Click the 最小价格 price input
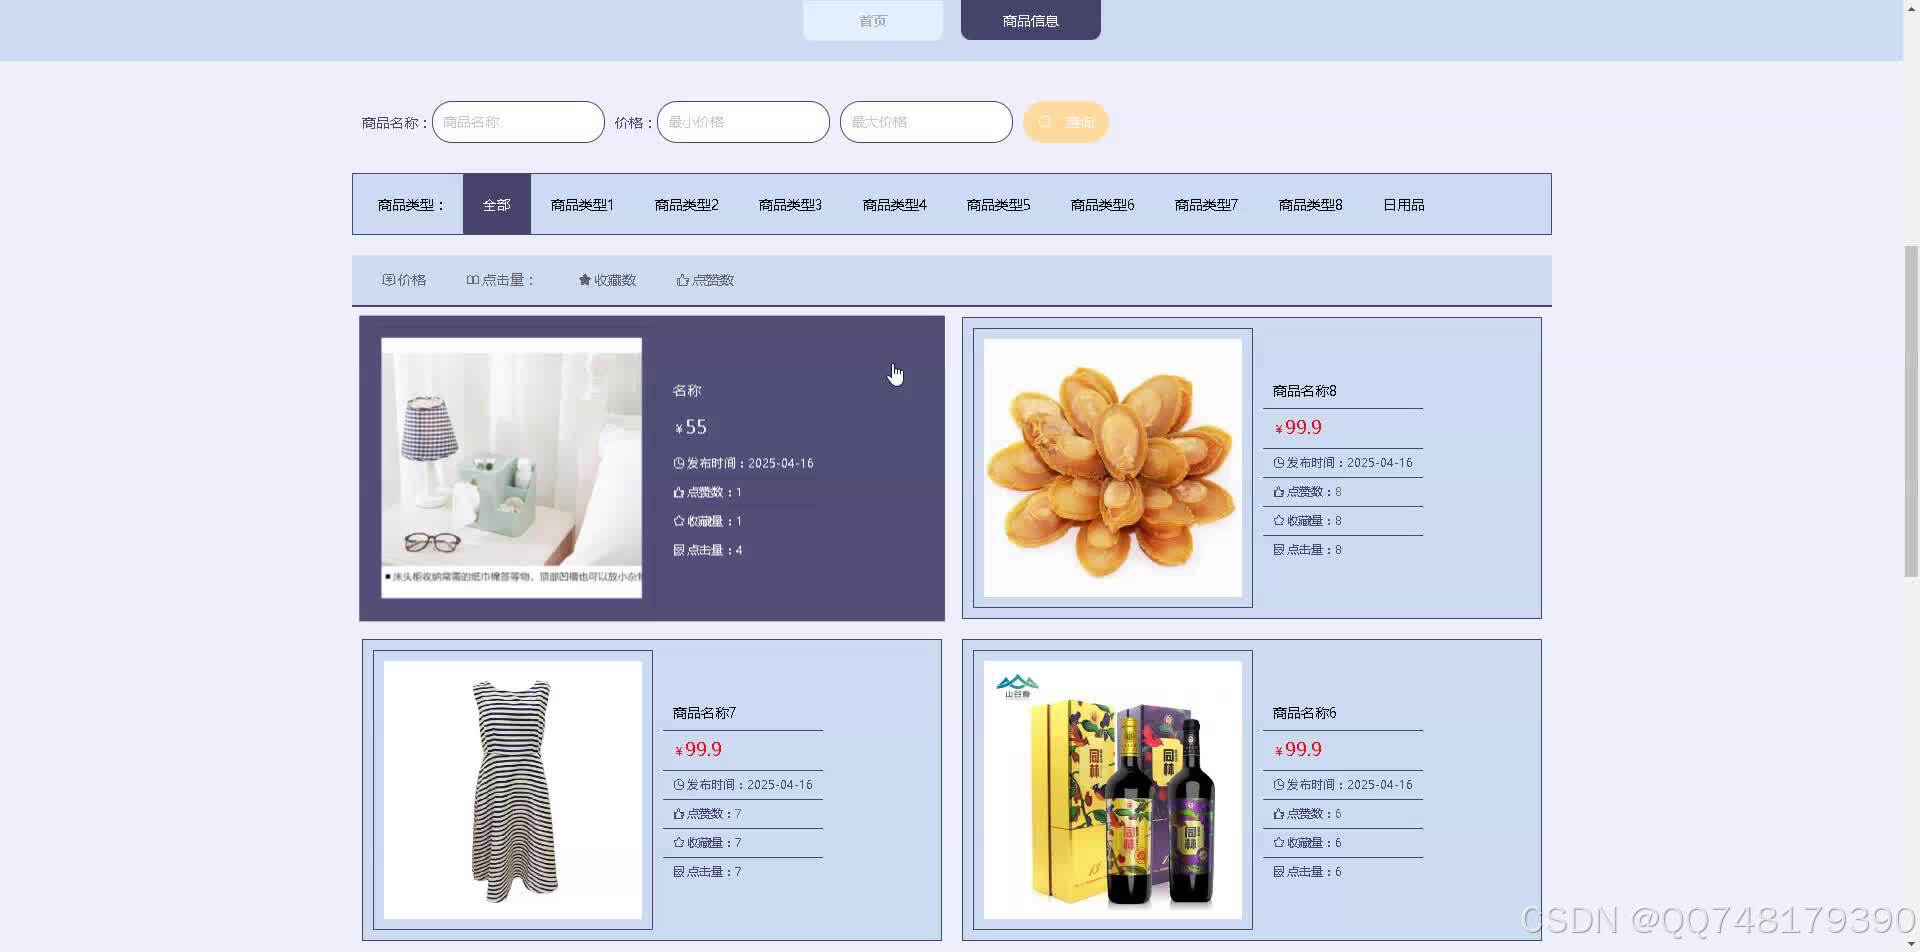Screen dimensions: 1920x952 pos(742,121)
